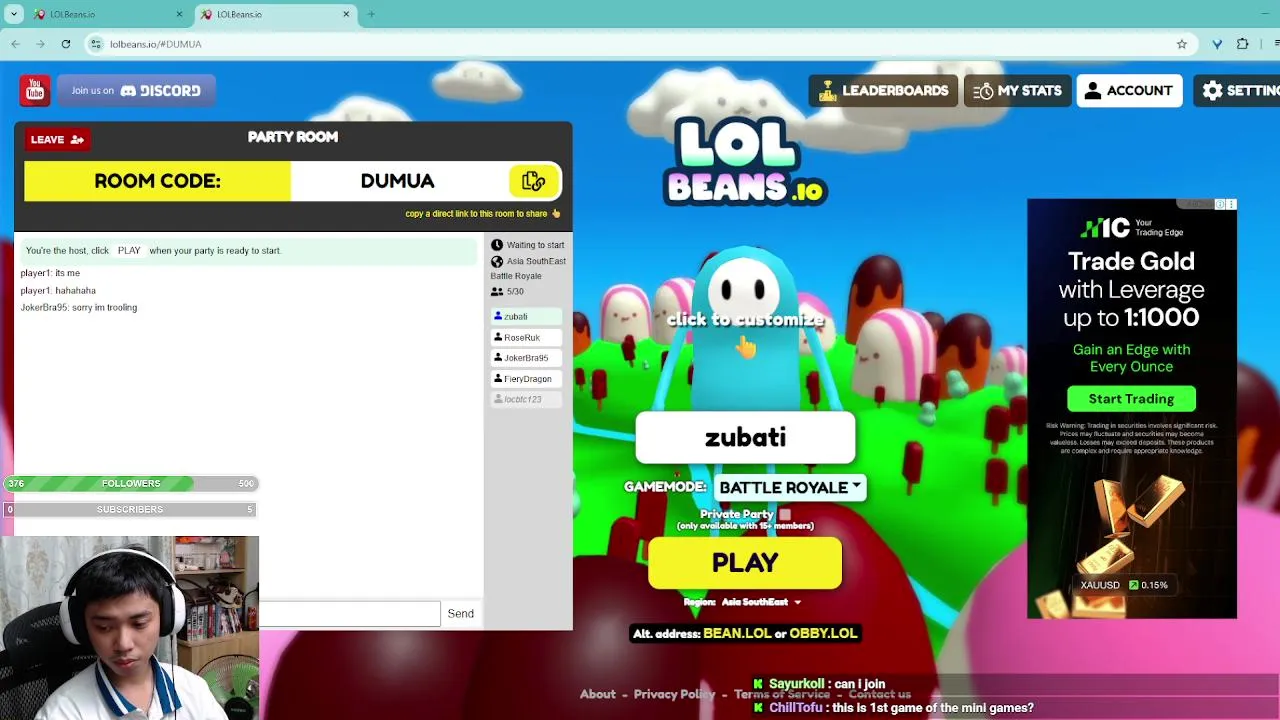Click the clock icon beside Waiting to start
This screenshot has height=720, width=1280.
tap(497, 245)
